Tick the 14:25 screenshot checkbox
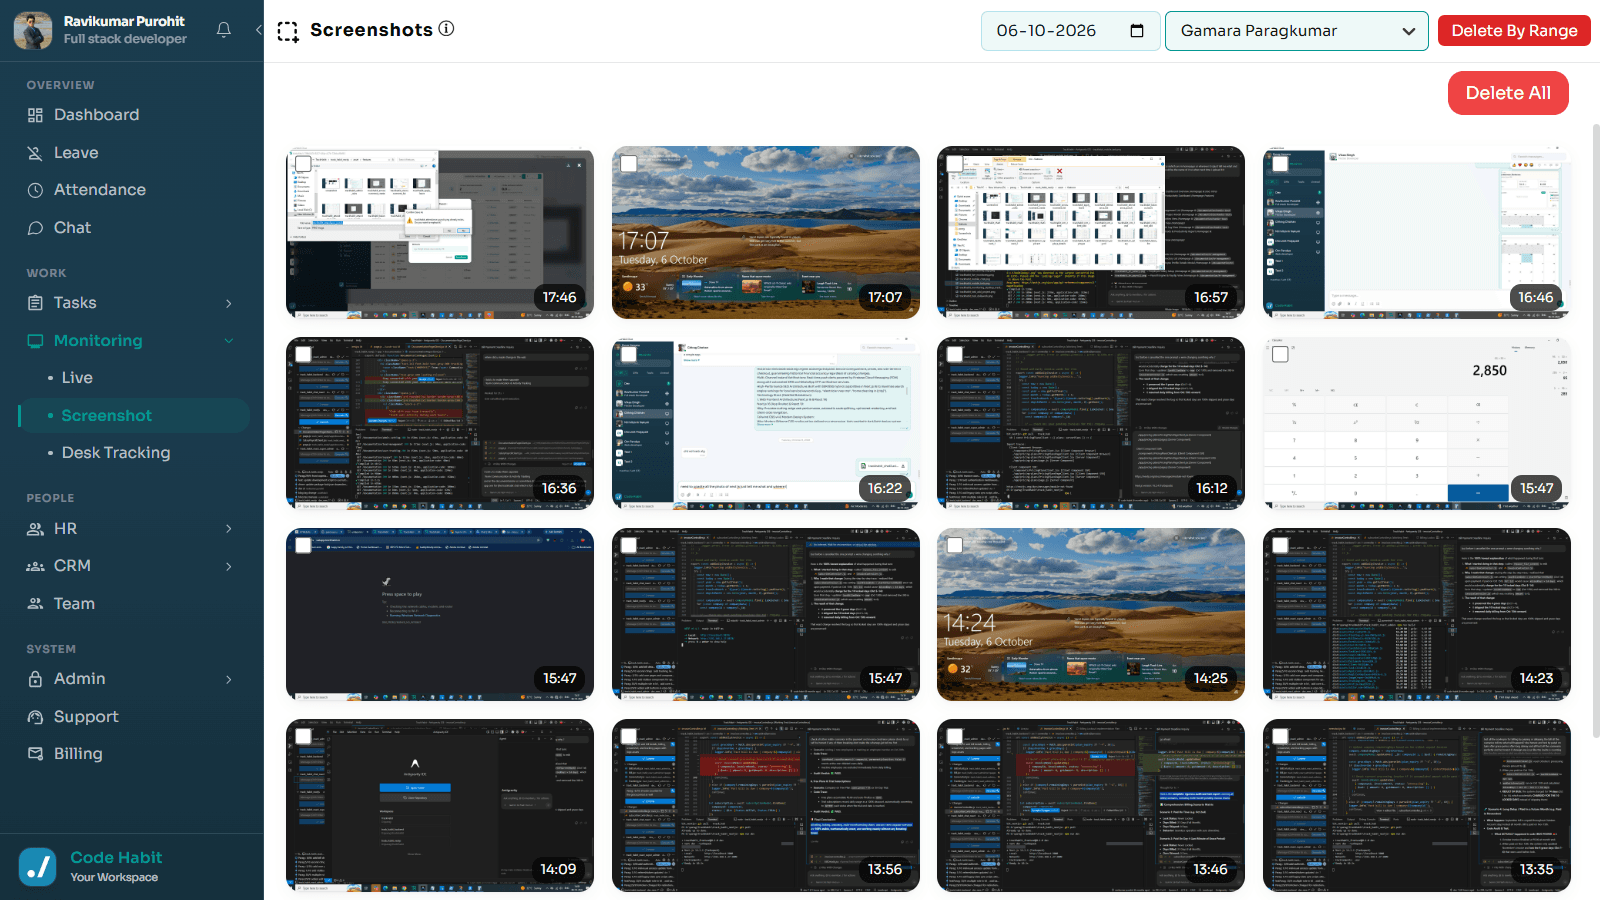 tap(955, 545)
